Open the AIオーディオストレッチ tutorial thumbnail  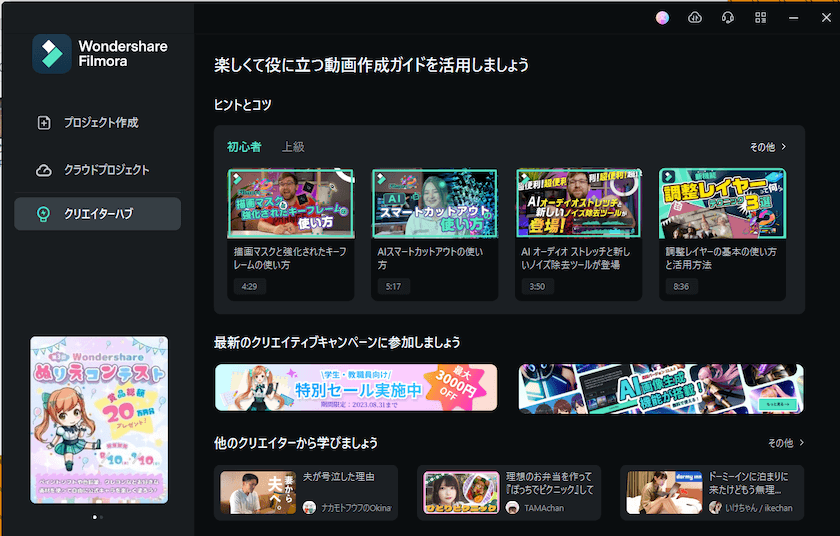[578, 202]
